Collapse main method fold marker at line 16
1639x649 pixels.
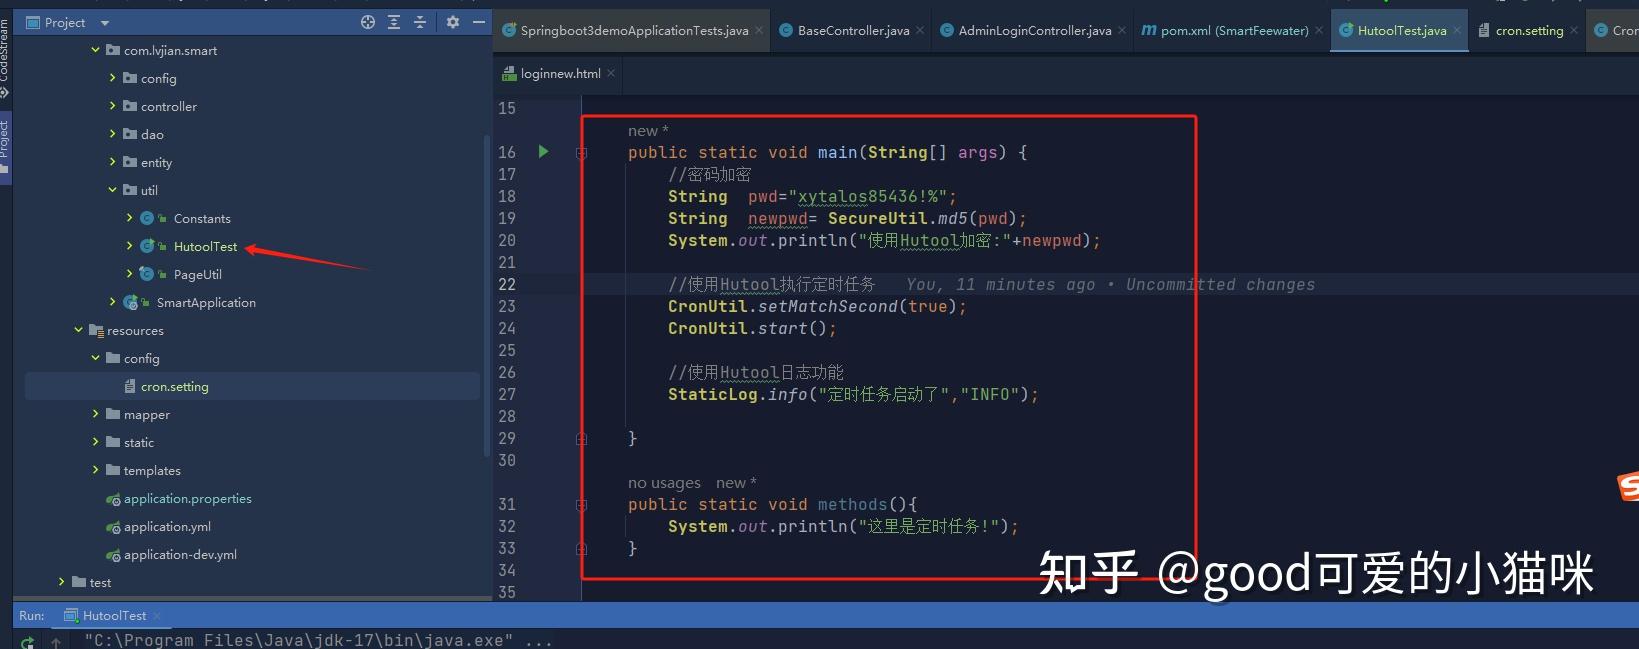(x=581, y=153)
